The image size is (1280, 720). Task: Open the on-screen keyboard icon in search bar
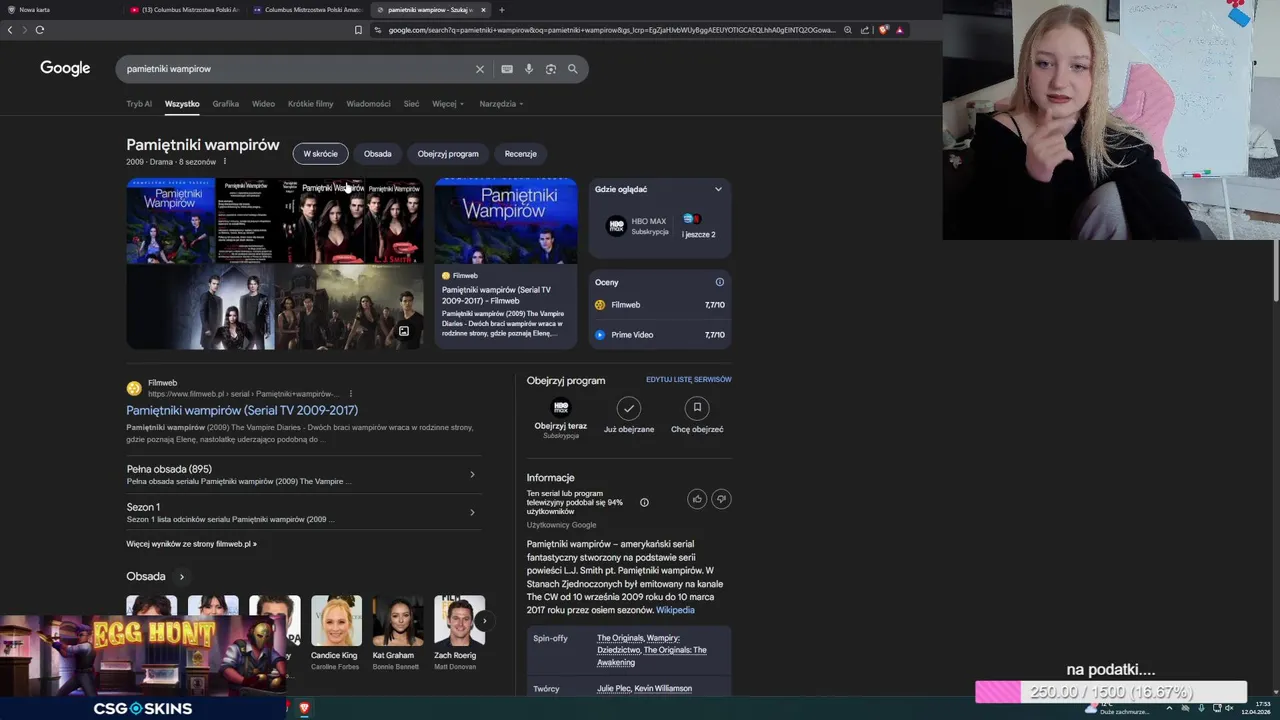click(507, 69)
